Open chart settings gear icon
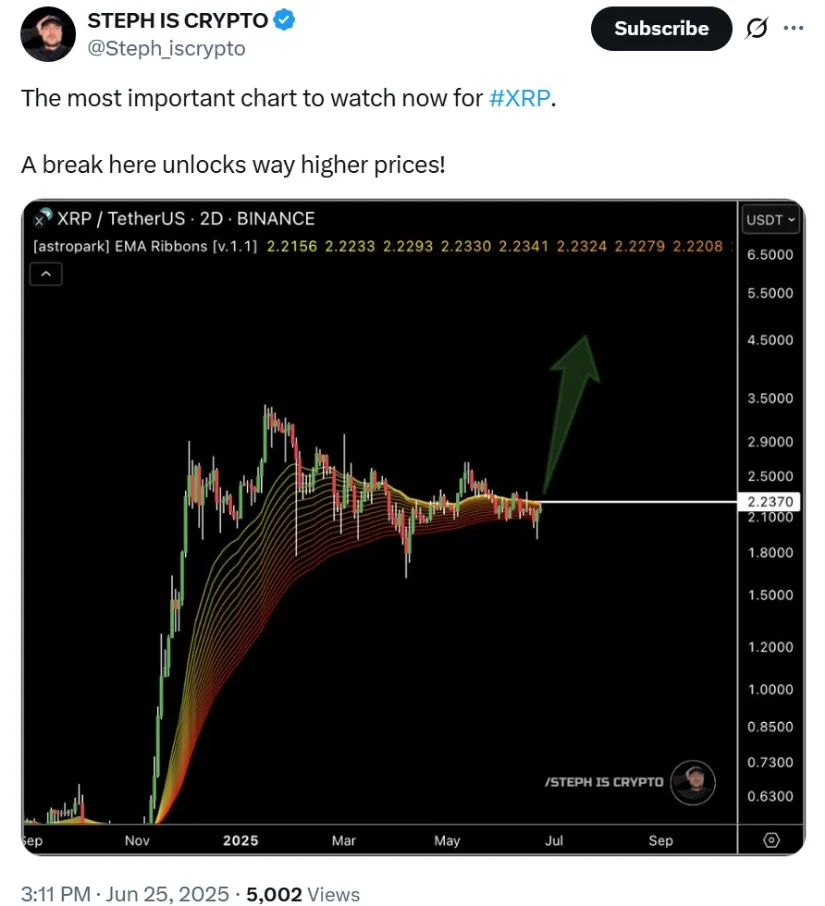This screenshot has width=825, height=906. click(x=770, y=840)
